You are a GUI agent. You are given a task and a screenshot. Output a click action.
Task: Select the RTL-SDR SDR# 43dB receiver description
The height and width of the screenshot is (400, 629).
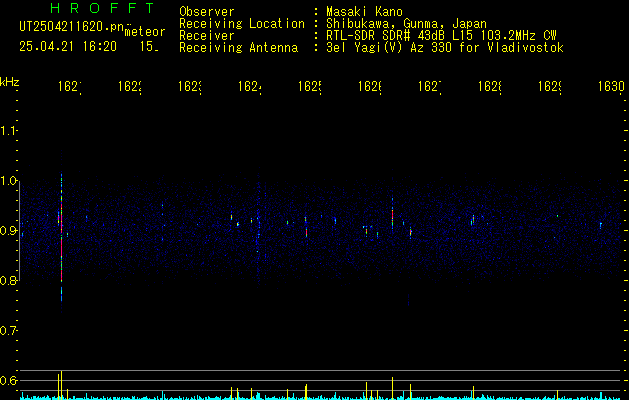point(441,36)
